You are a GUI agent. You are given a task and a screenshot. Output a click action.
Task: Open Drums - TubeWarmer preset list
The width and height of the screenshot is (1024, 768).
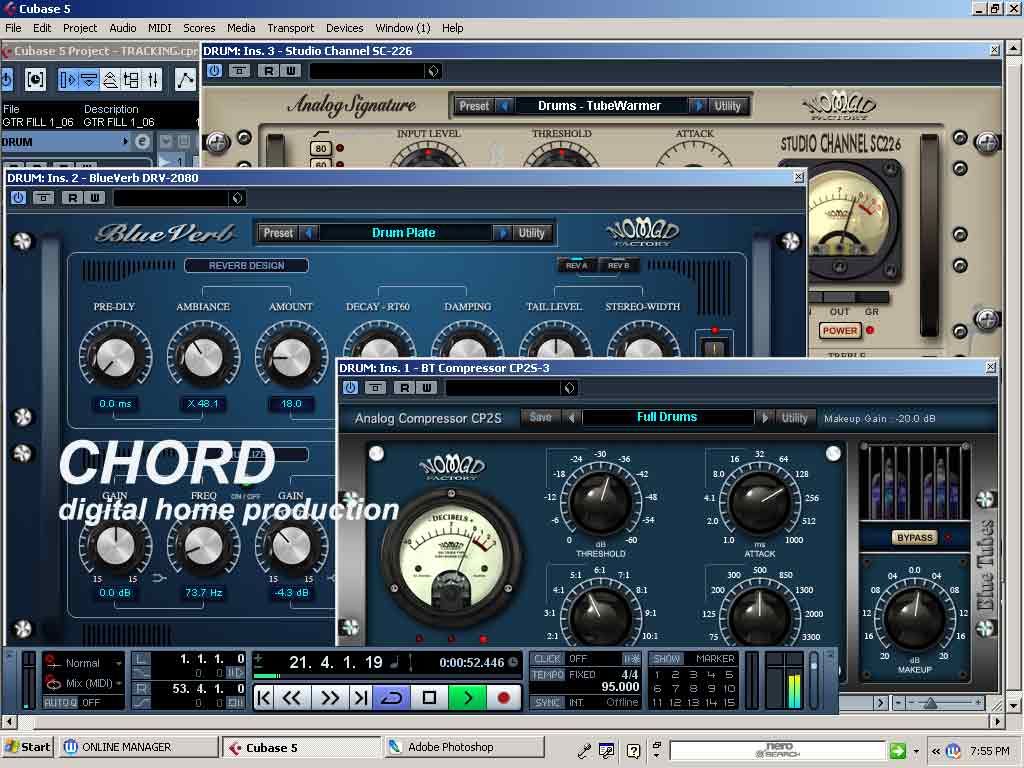(600, 106)
